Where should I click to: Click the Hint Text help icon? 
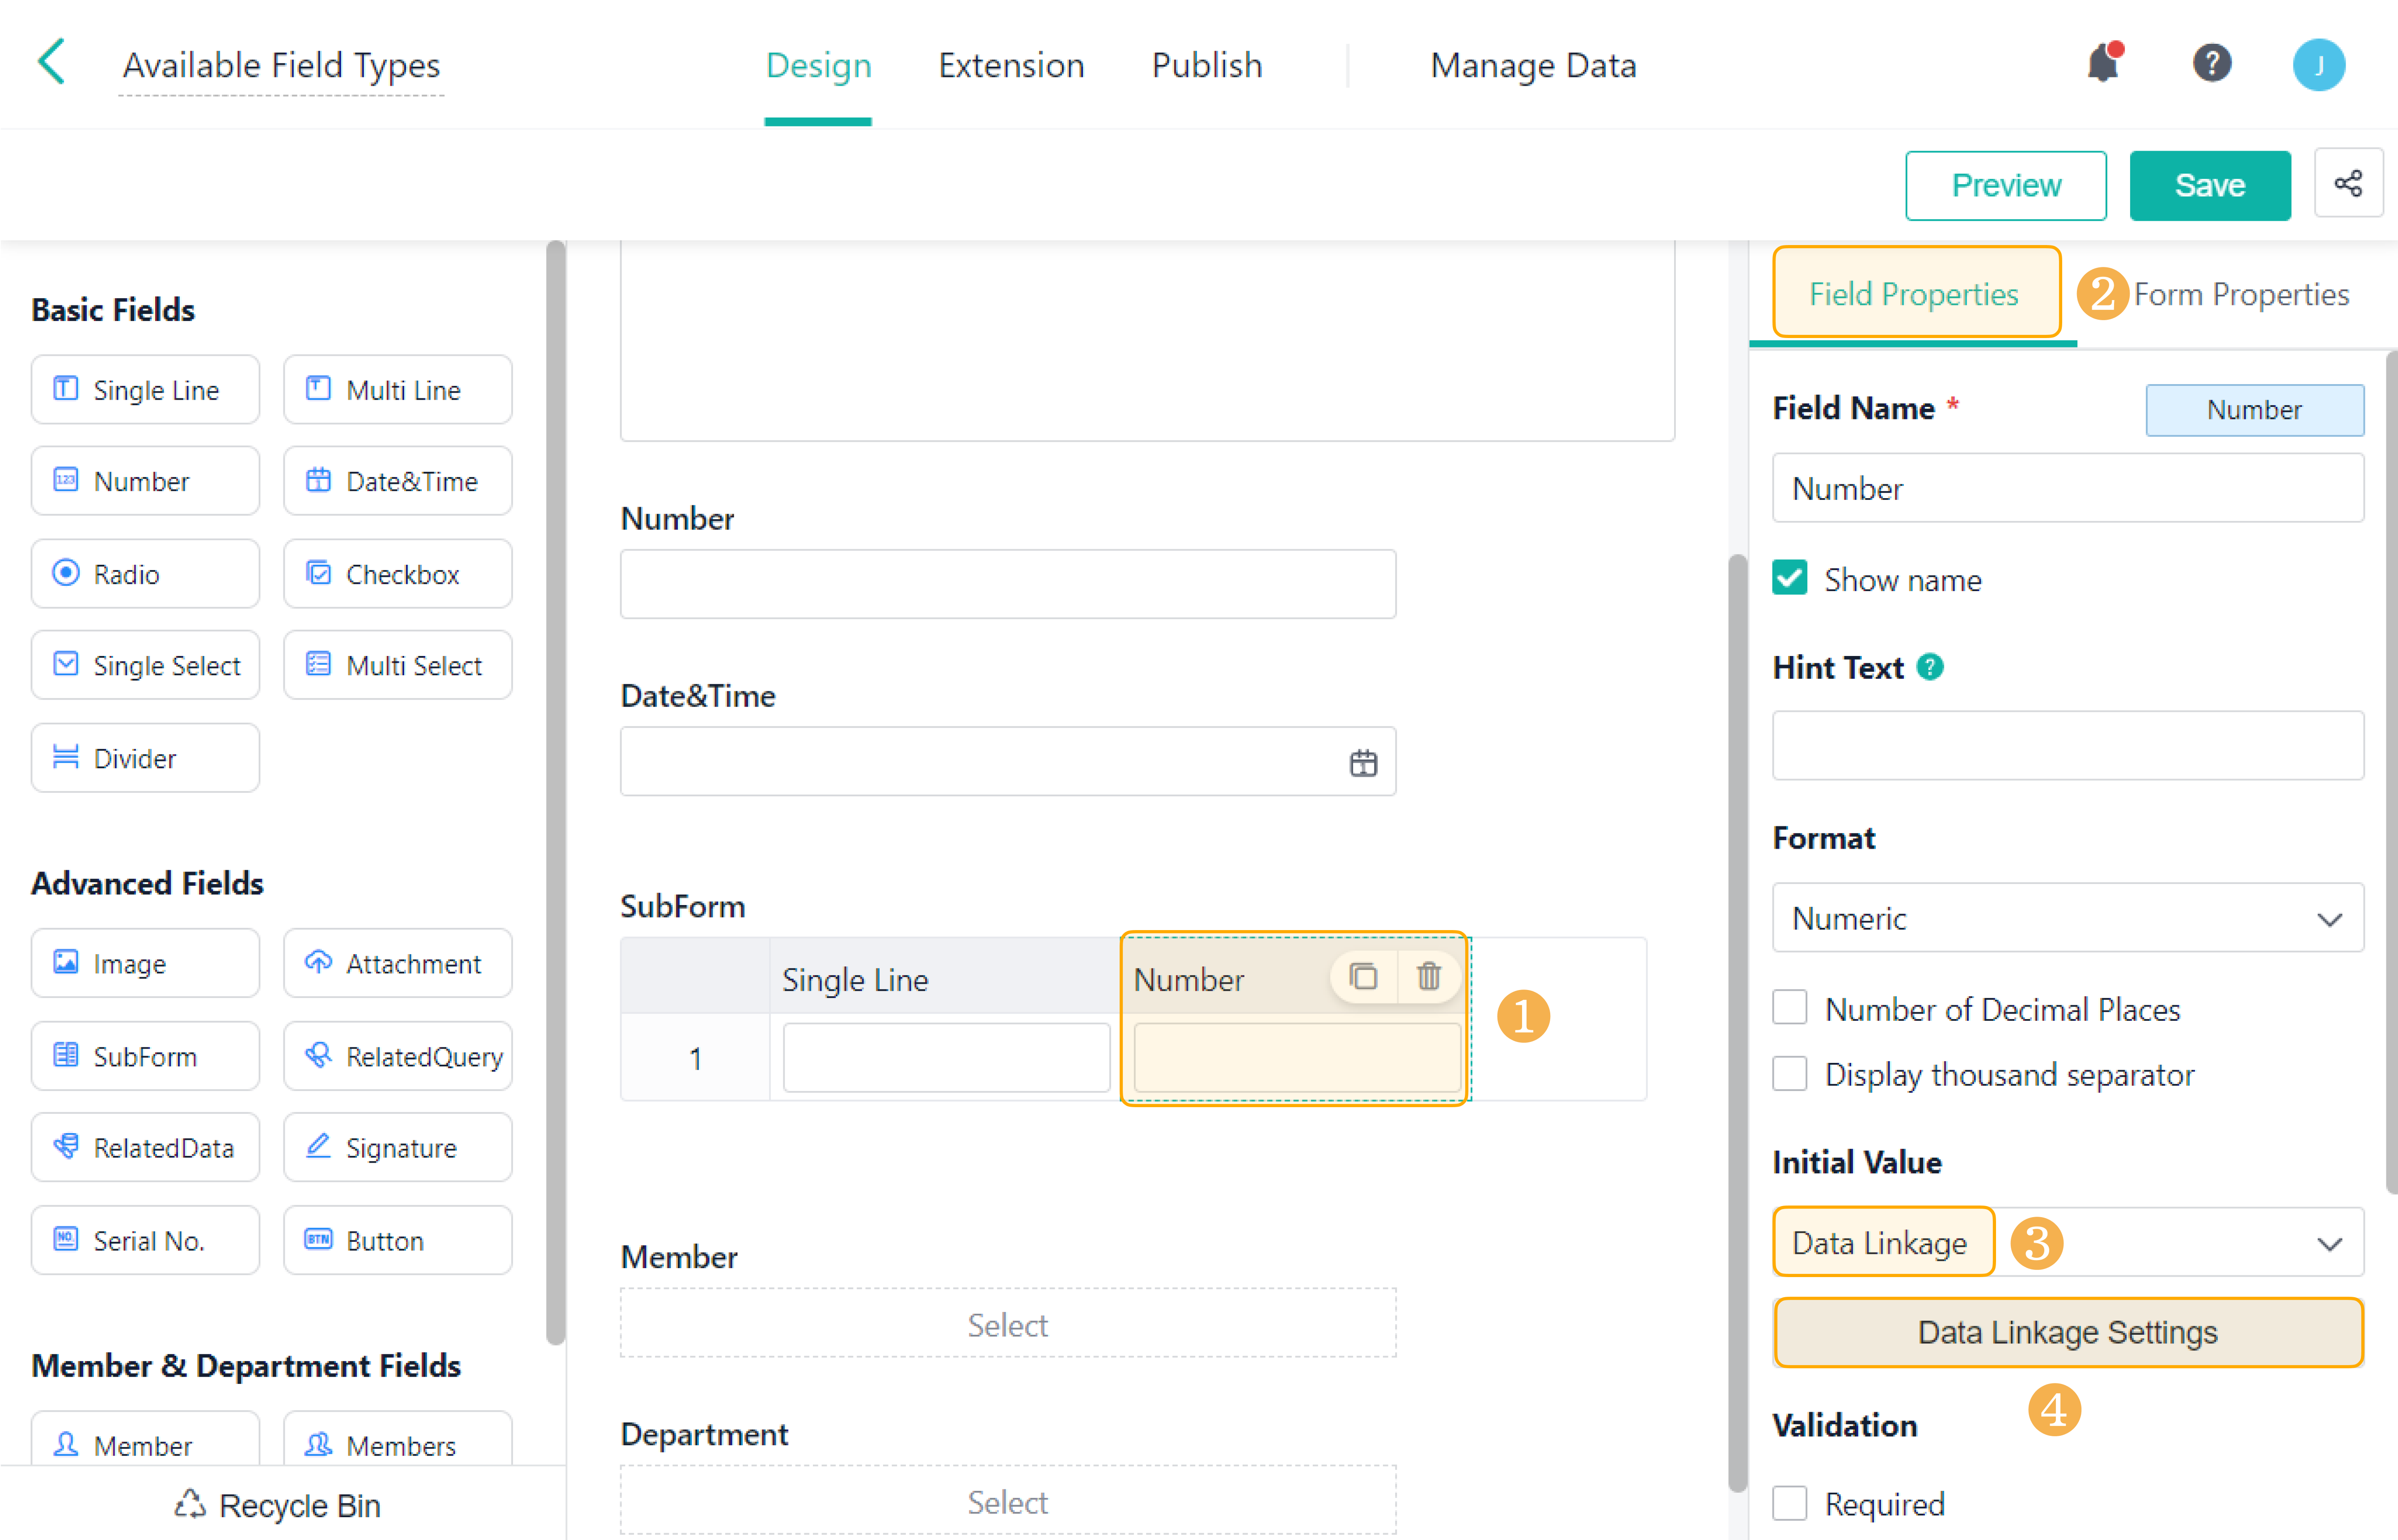tap(1930, 667)
